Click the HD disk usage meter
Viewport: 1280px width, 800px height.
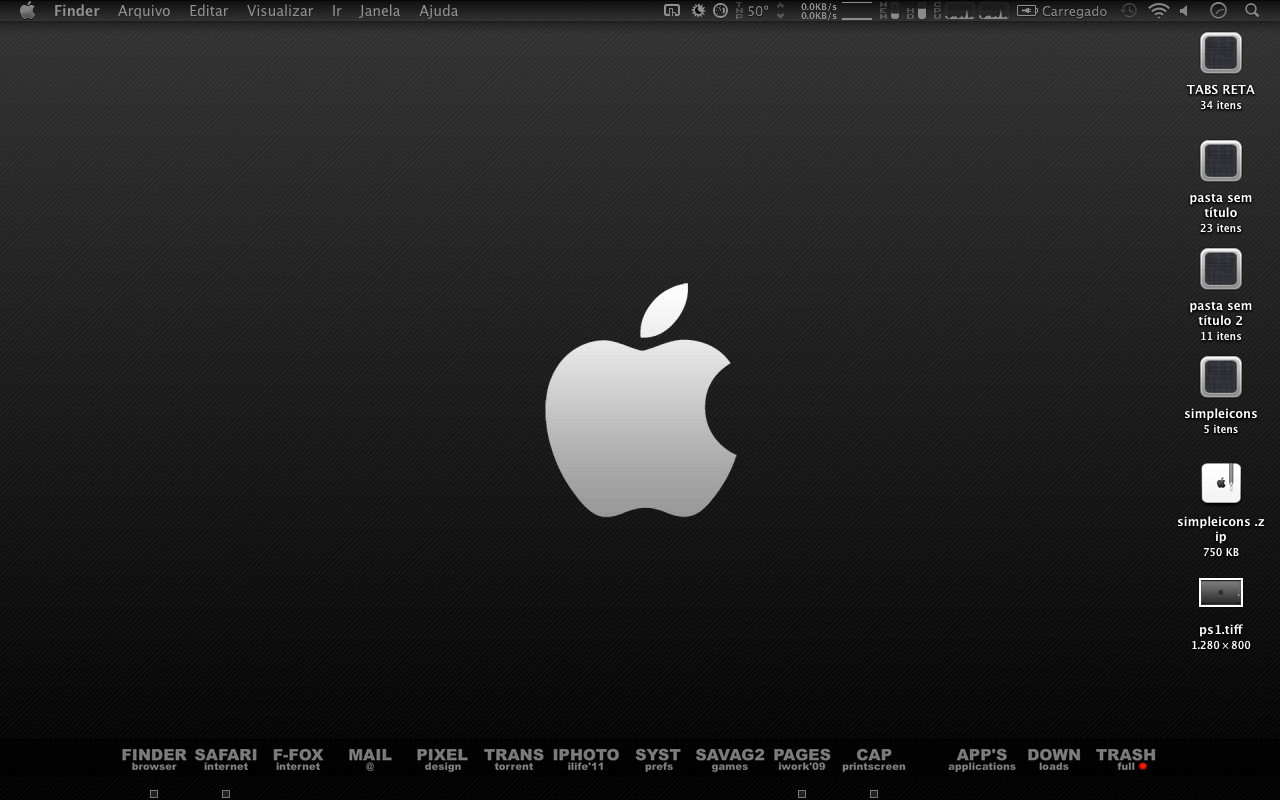[916, 11]
